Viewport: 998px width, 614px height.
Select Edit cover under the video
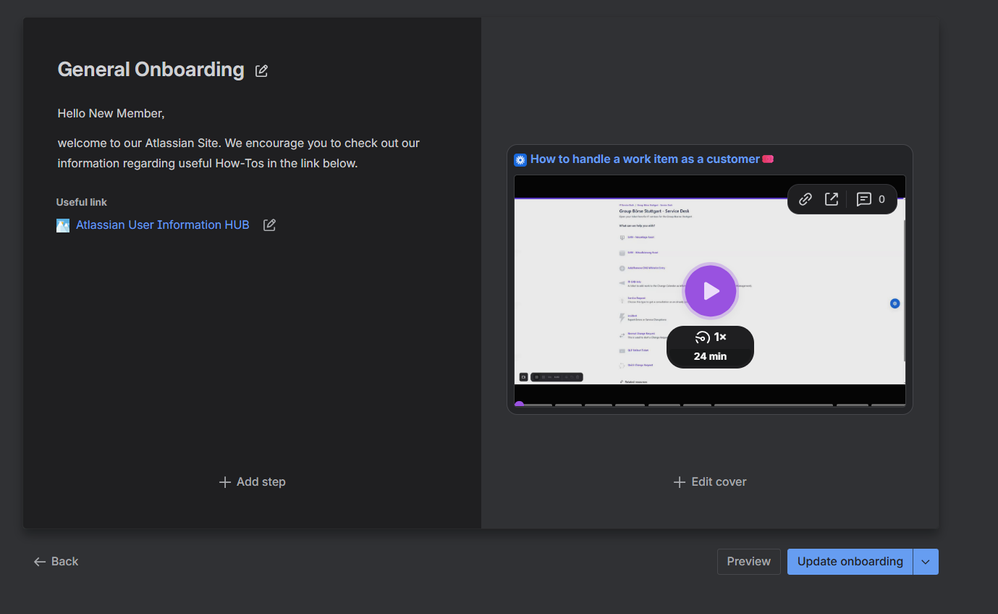tap(710, 482)
